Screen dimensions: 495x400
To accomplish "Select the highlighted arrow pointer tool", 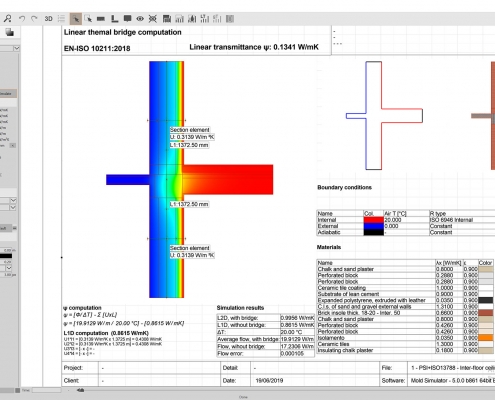I will tap(76, 19).
